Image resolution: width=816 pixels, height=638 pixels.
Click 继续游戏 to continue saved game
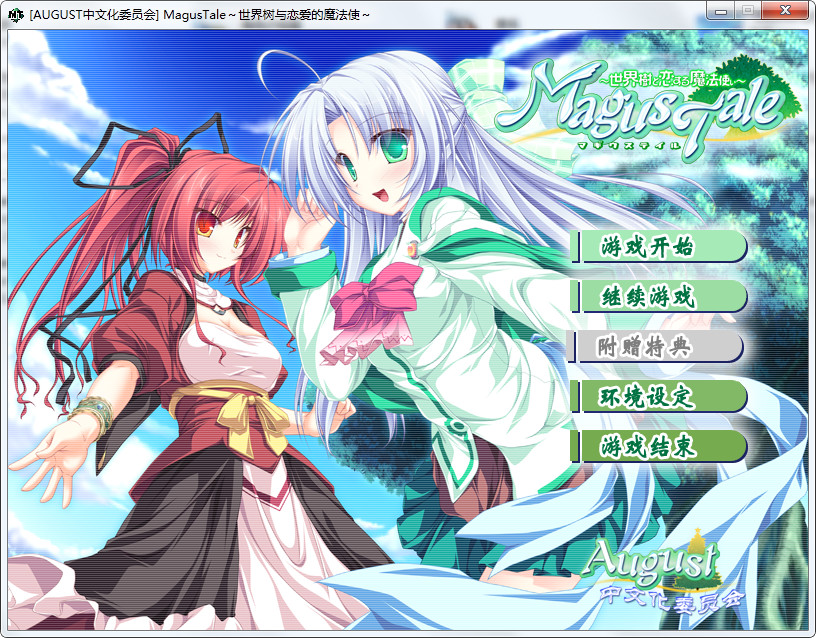(x=658, y=296)
